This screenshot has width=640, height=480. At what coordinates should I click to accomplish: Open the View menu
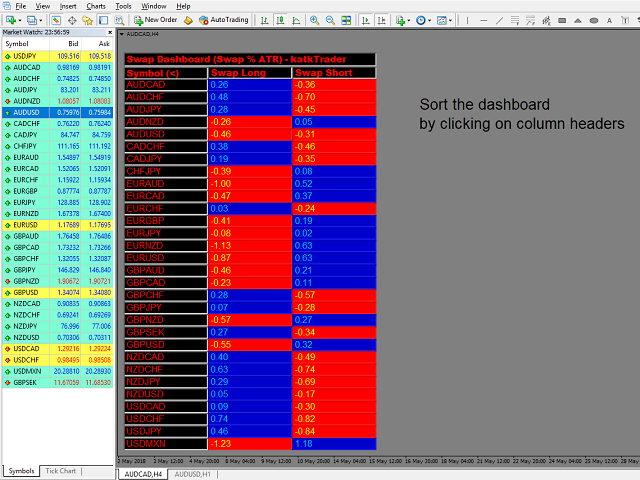tap(42, 6)
